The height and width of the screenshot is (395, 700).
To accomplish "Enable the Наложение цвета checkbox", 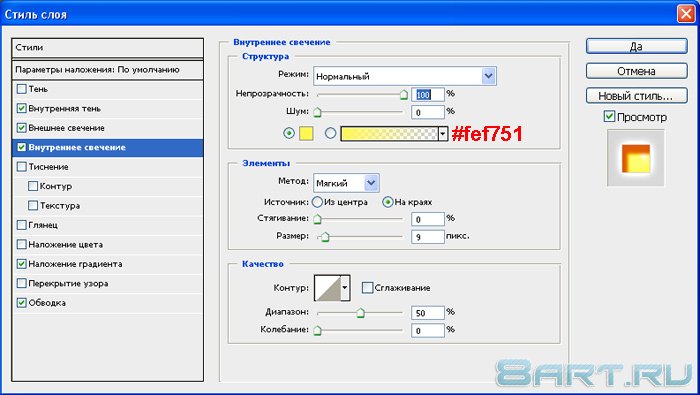I will pos(21,244).
